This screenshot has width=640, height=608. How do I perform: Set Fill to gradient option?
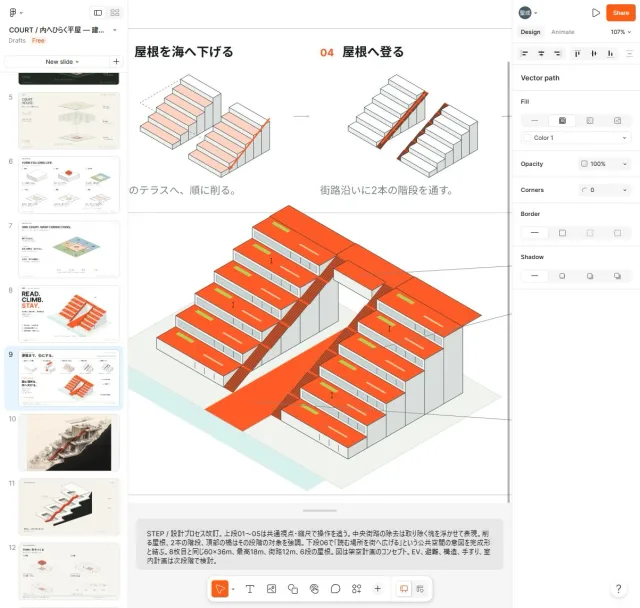pyautogui.click(x=590, y=121)
